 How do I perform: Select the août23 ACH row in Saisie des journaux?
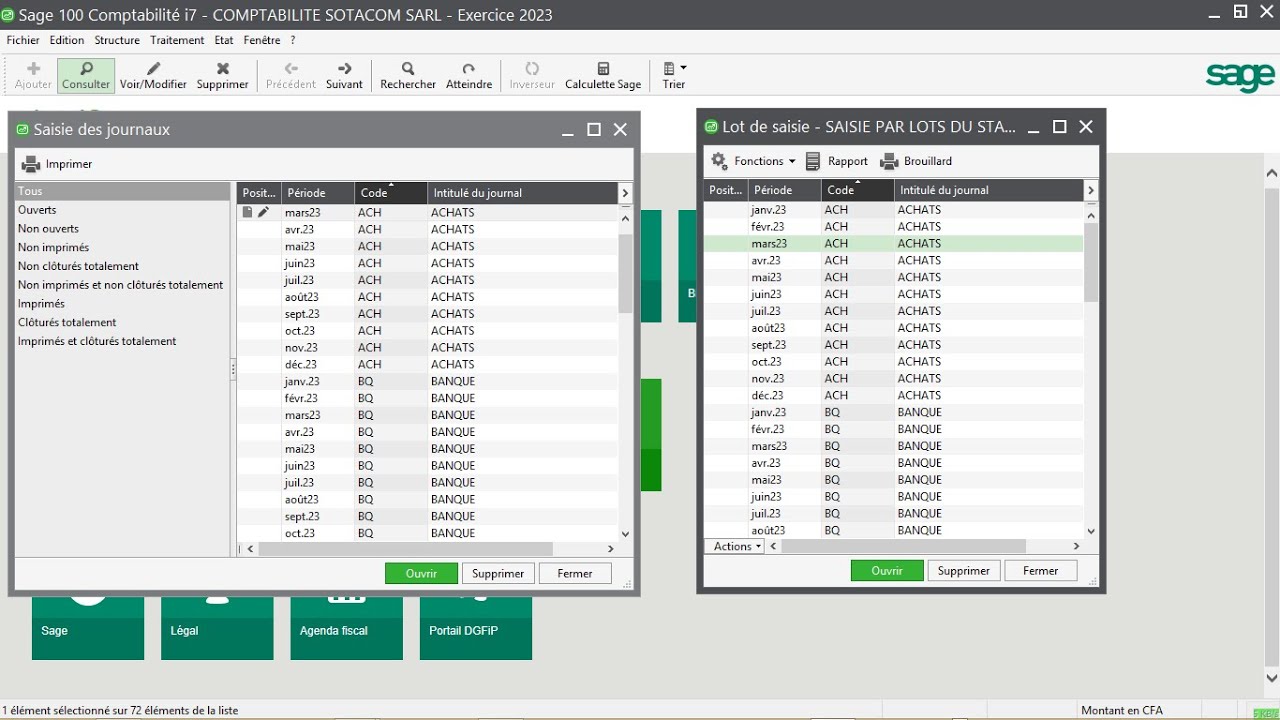click(428, 297)
